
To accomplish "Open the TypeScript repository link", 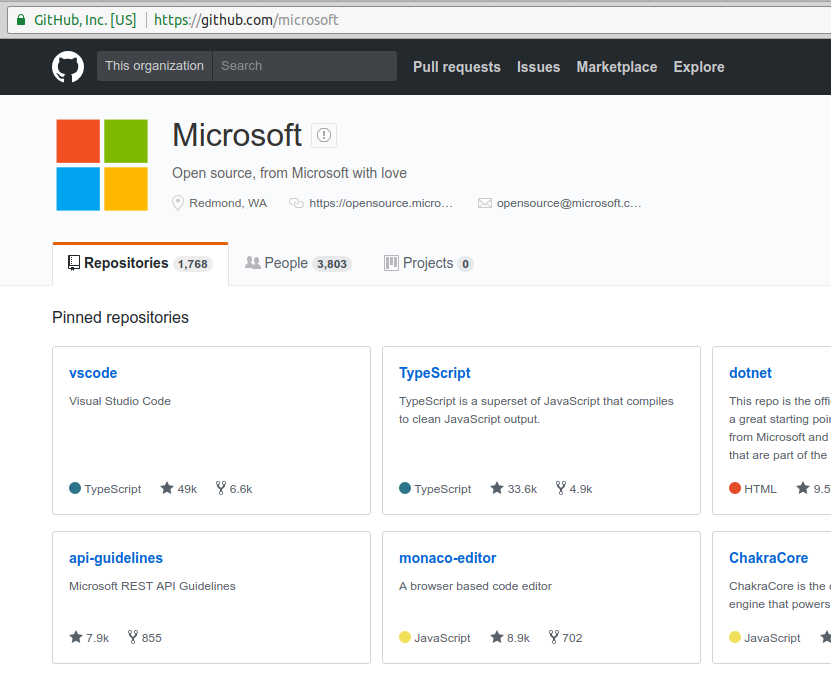I will click(435, 373).
